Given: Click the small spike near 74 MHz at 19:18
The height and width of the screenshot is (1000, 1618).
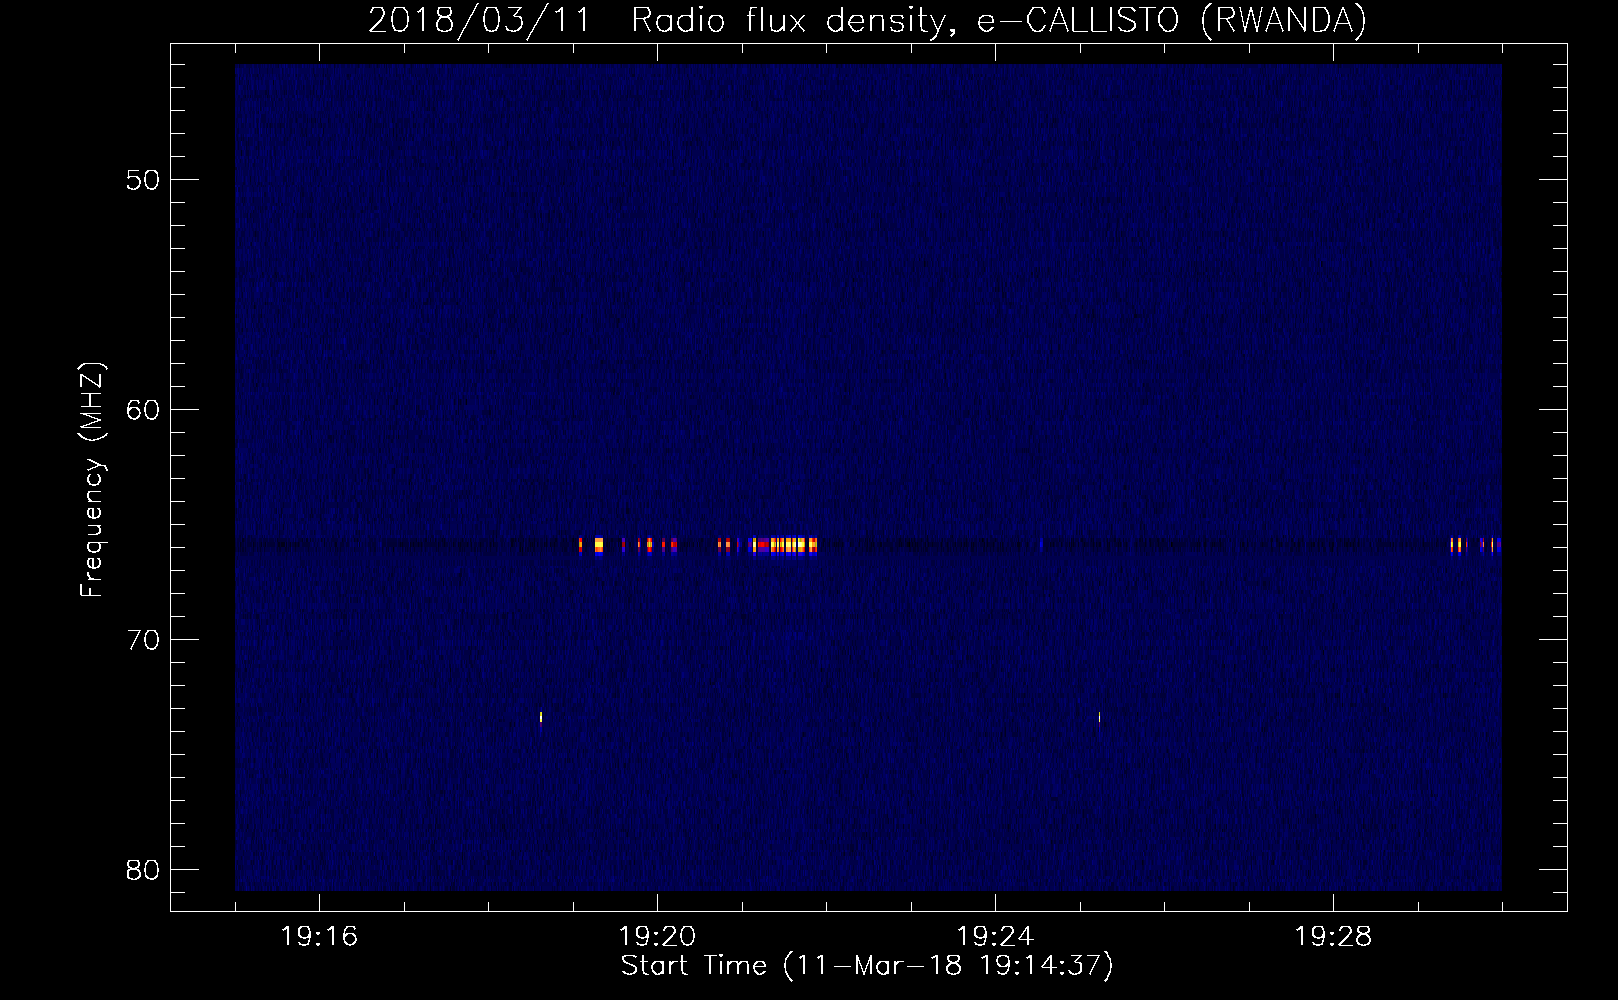Looking at the screenshot, I should (x=541, y=717).
